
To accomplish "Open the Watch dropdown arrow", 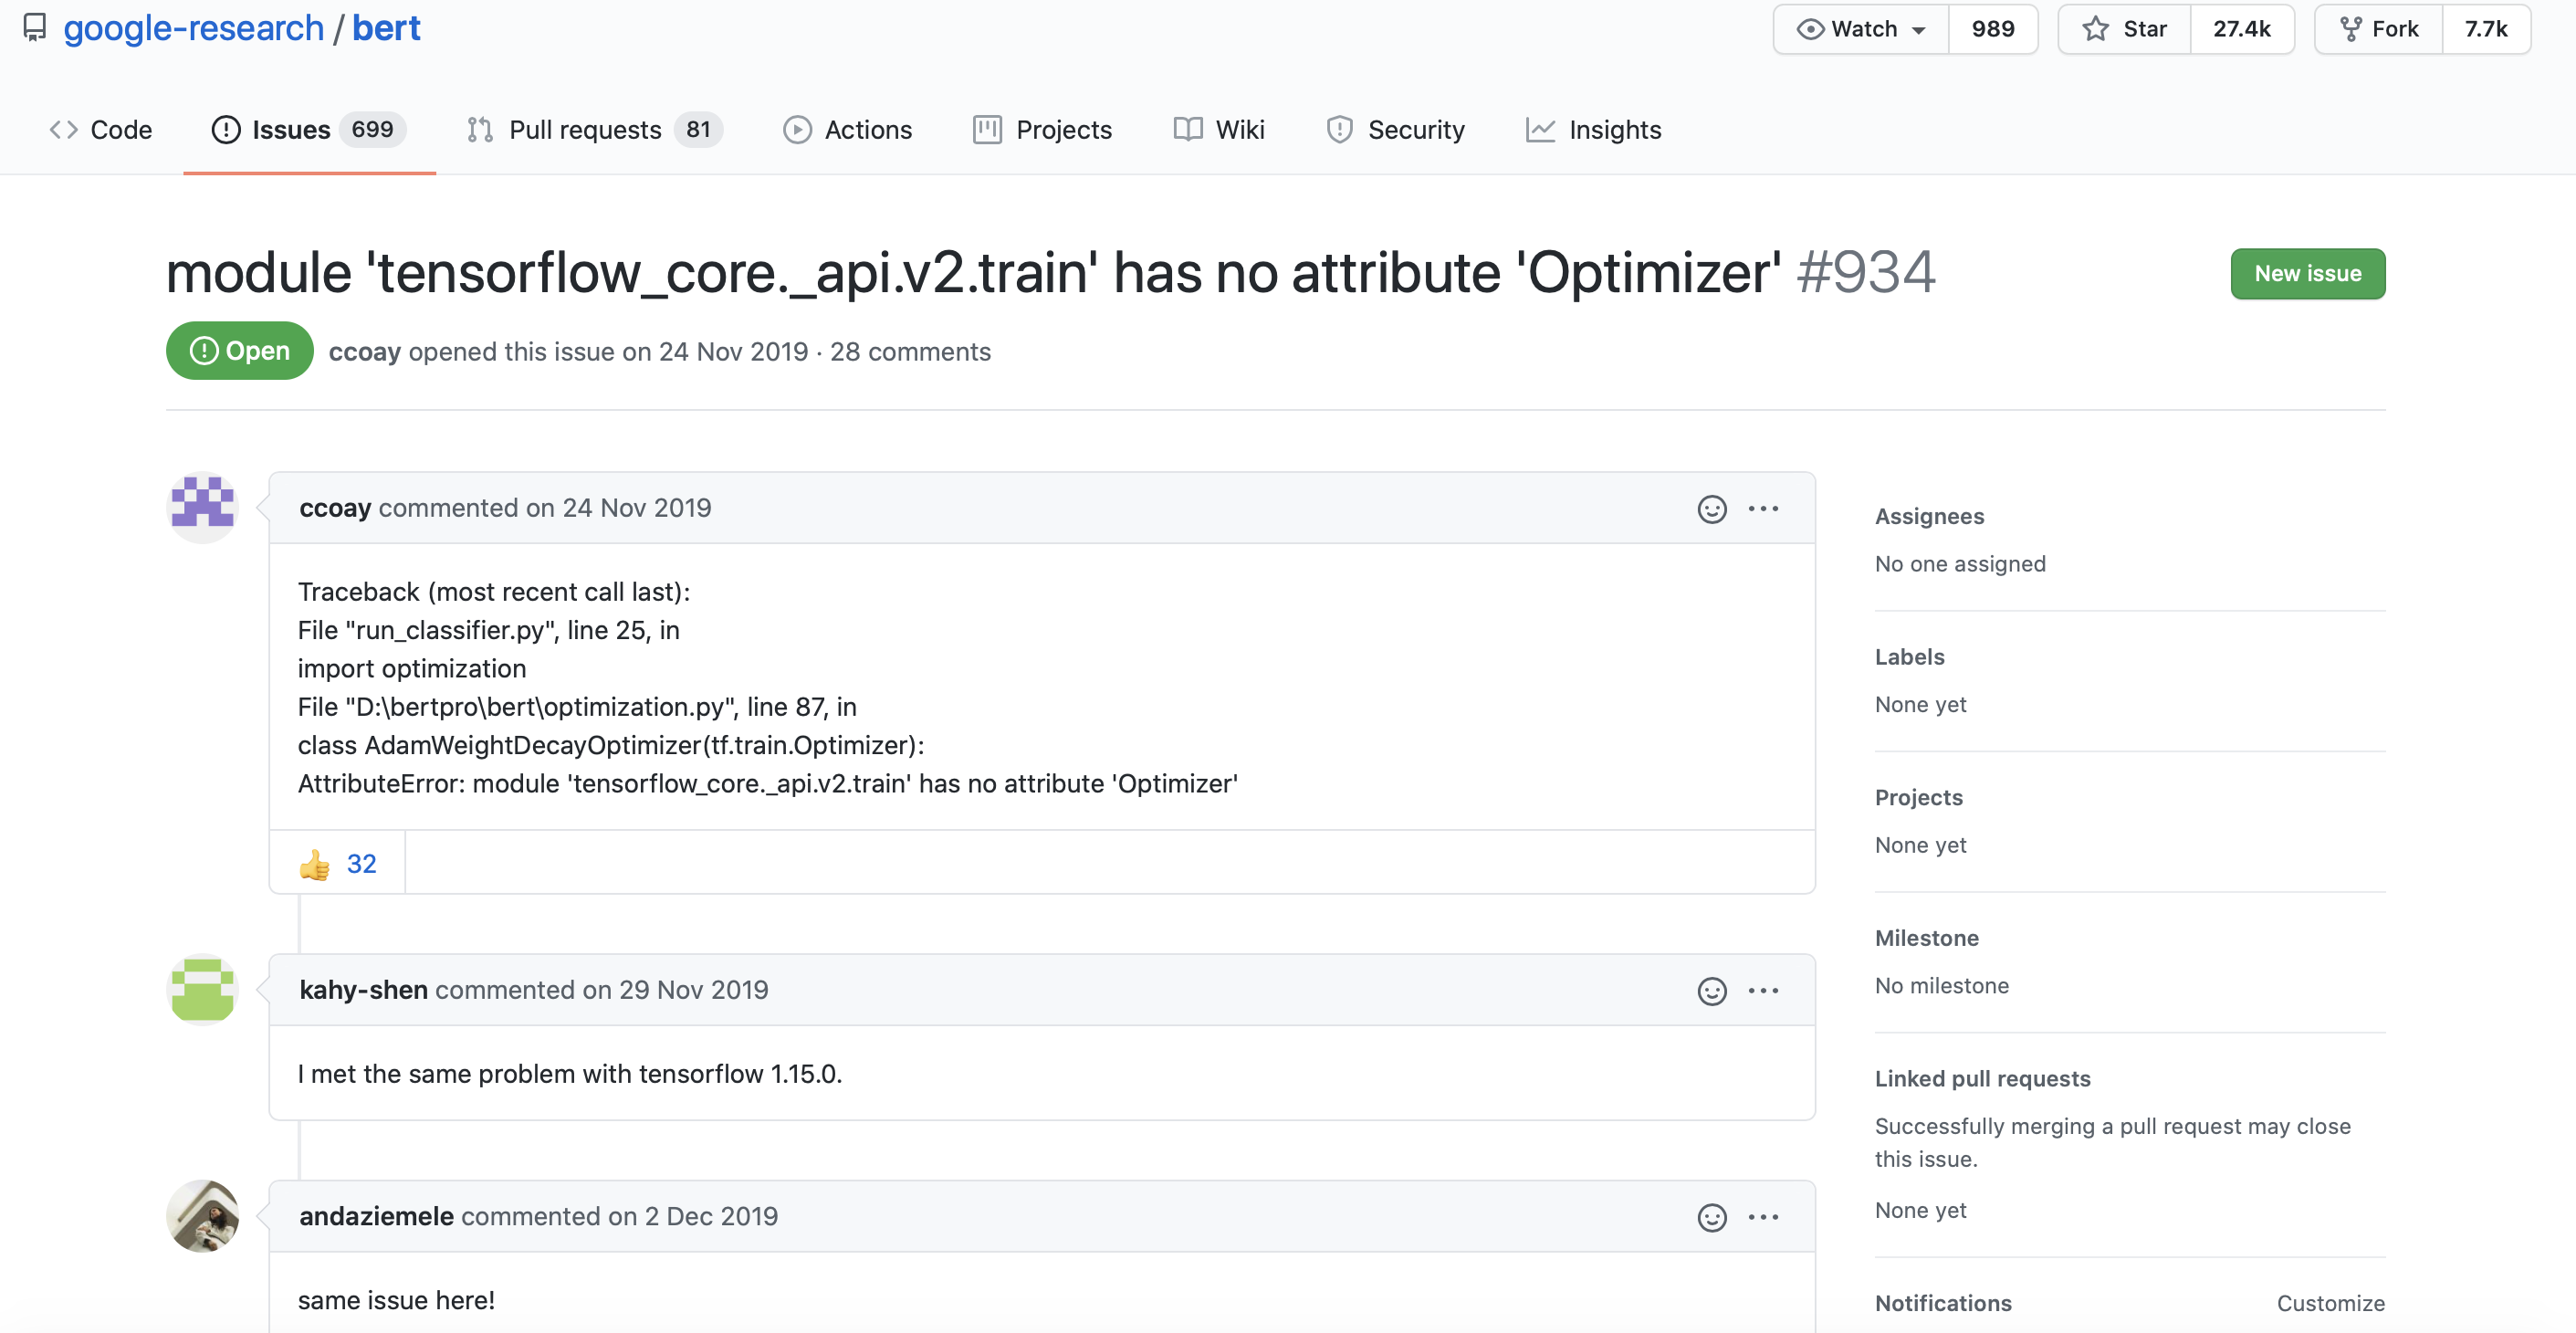I will pos(1918,29).
